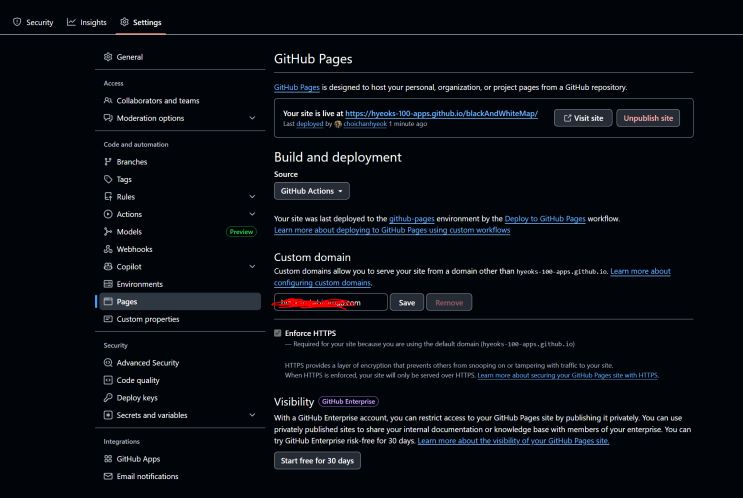
Task: Click the Tags tag icon
Action: 108,179
